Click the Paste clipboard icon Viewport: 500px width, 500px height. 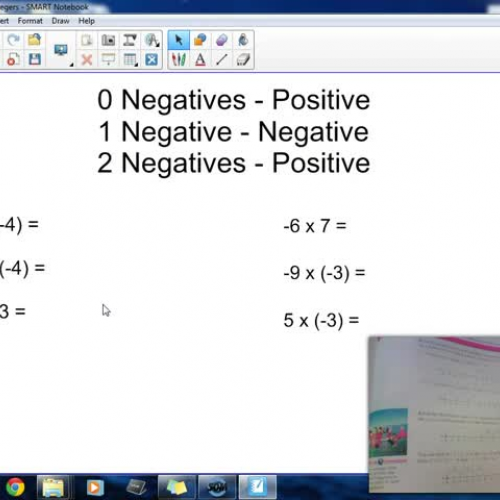(x=87, y=40)
